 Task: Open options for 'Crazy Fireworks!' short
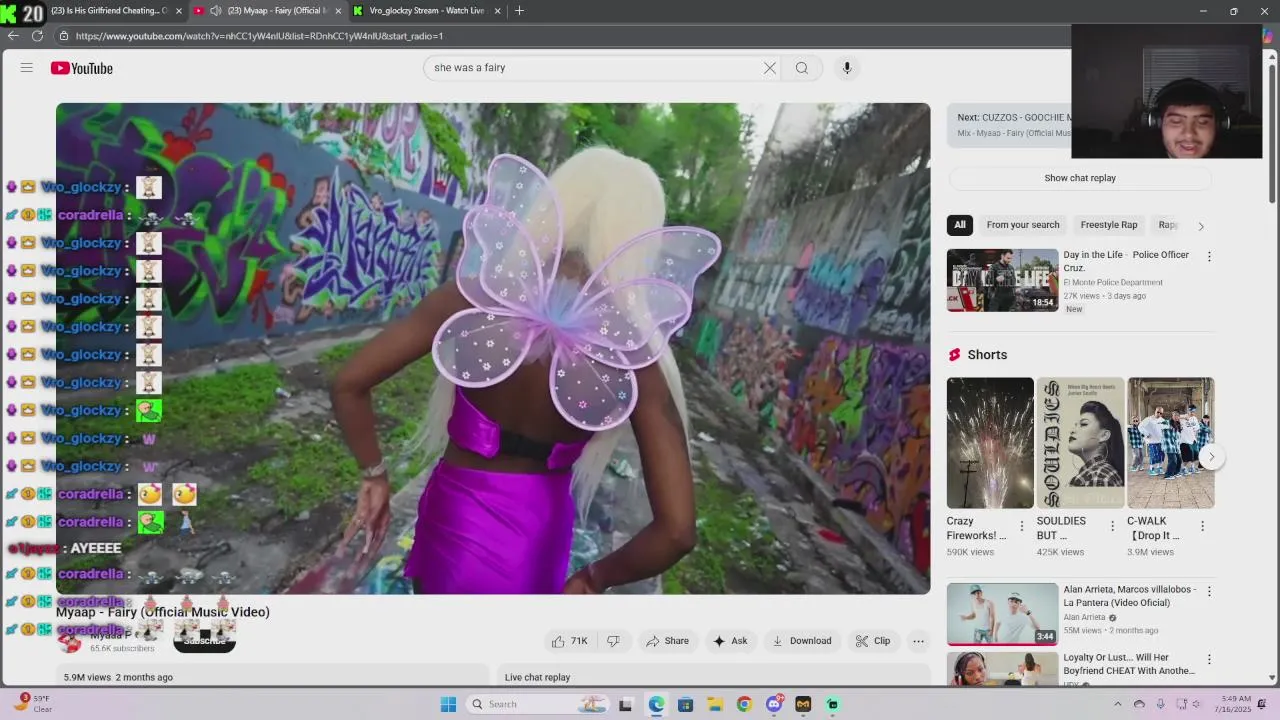[x=1021, y=526]
